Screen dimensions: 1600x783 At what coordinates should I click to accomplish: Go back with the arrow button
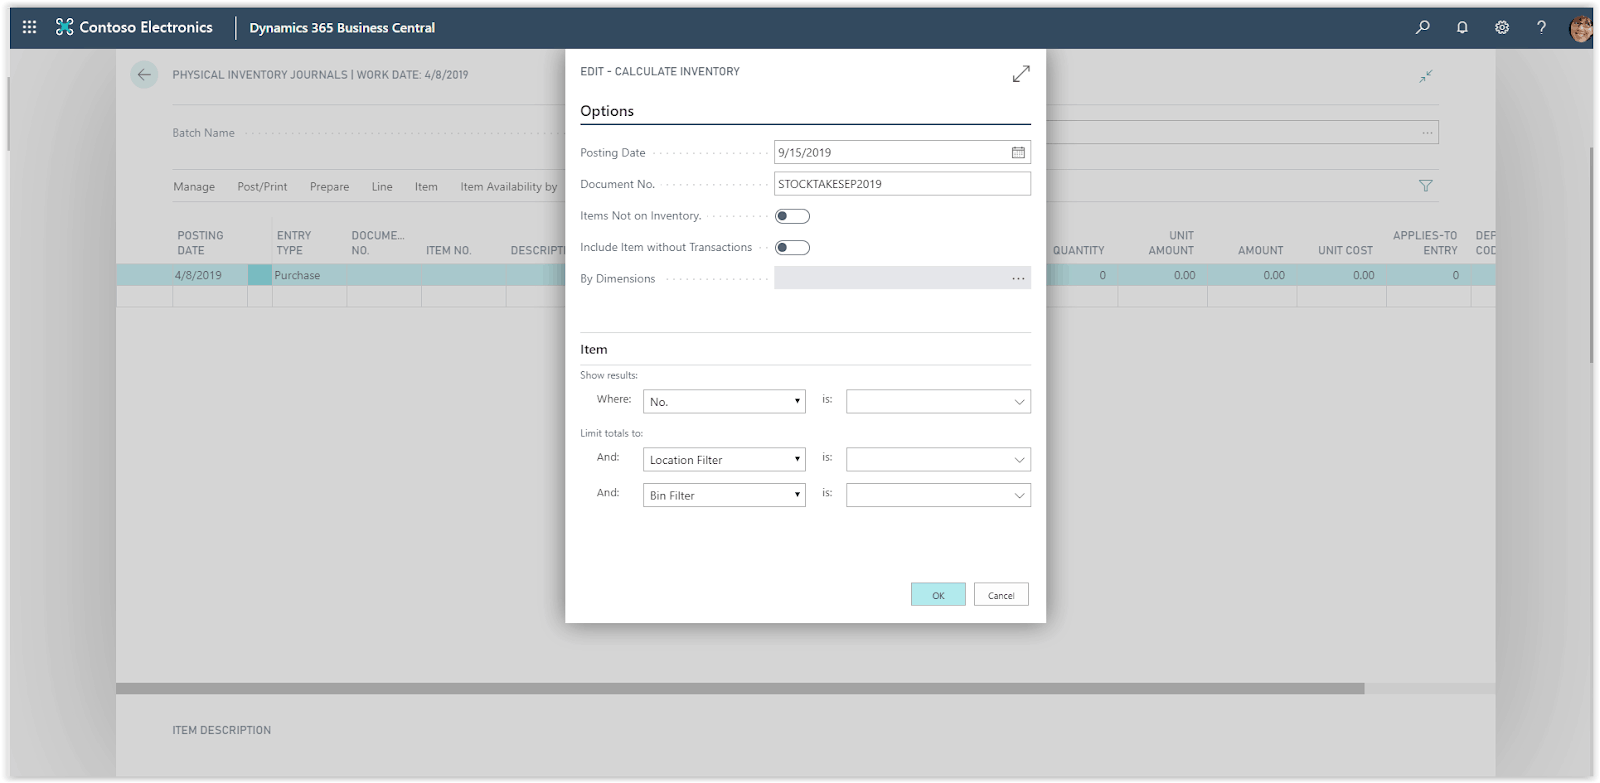(x=144, y=74)
